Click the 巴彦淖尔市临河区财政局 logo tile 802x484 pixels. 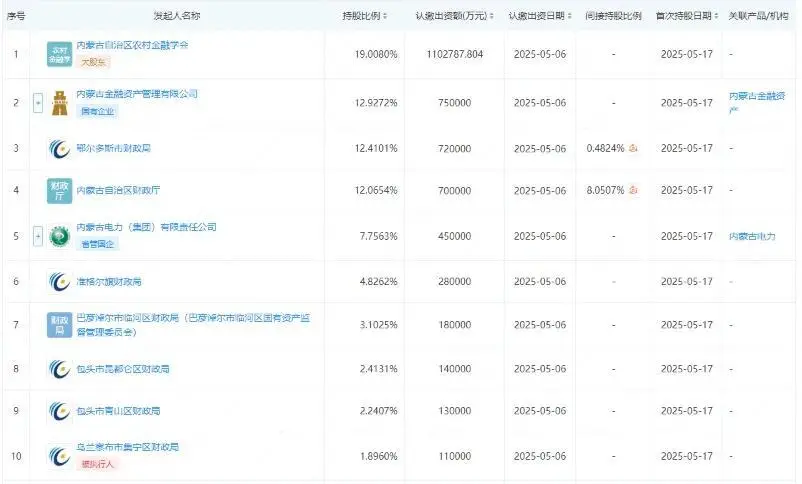[59, 325]
